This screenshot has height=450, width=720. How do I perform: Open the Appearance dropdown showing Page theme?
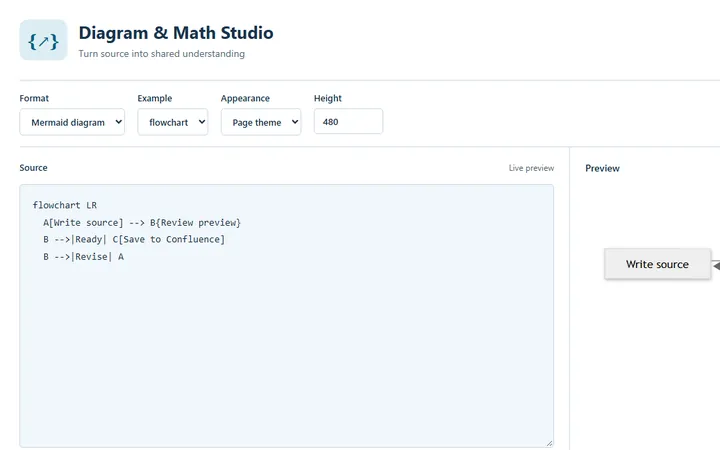click(x=261, y=122)
